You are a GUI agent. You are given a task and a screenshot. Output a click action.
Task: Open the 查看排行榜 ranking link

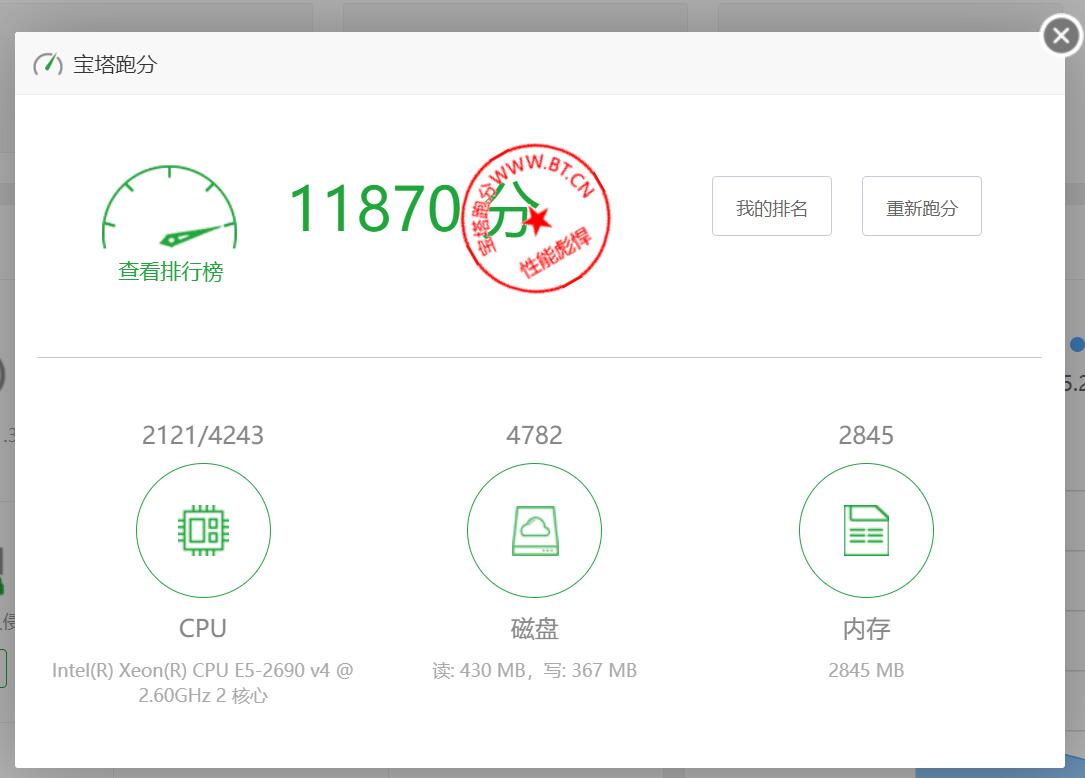pos(170,271)
